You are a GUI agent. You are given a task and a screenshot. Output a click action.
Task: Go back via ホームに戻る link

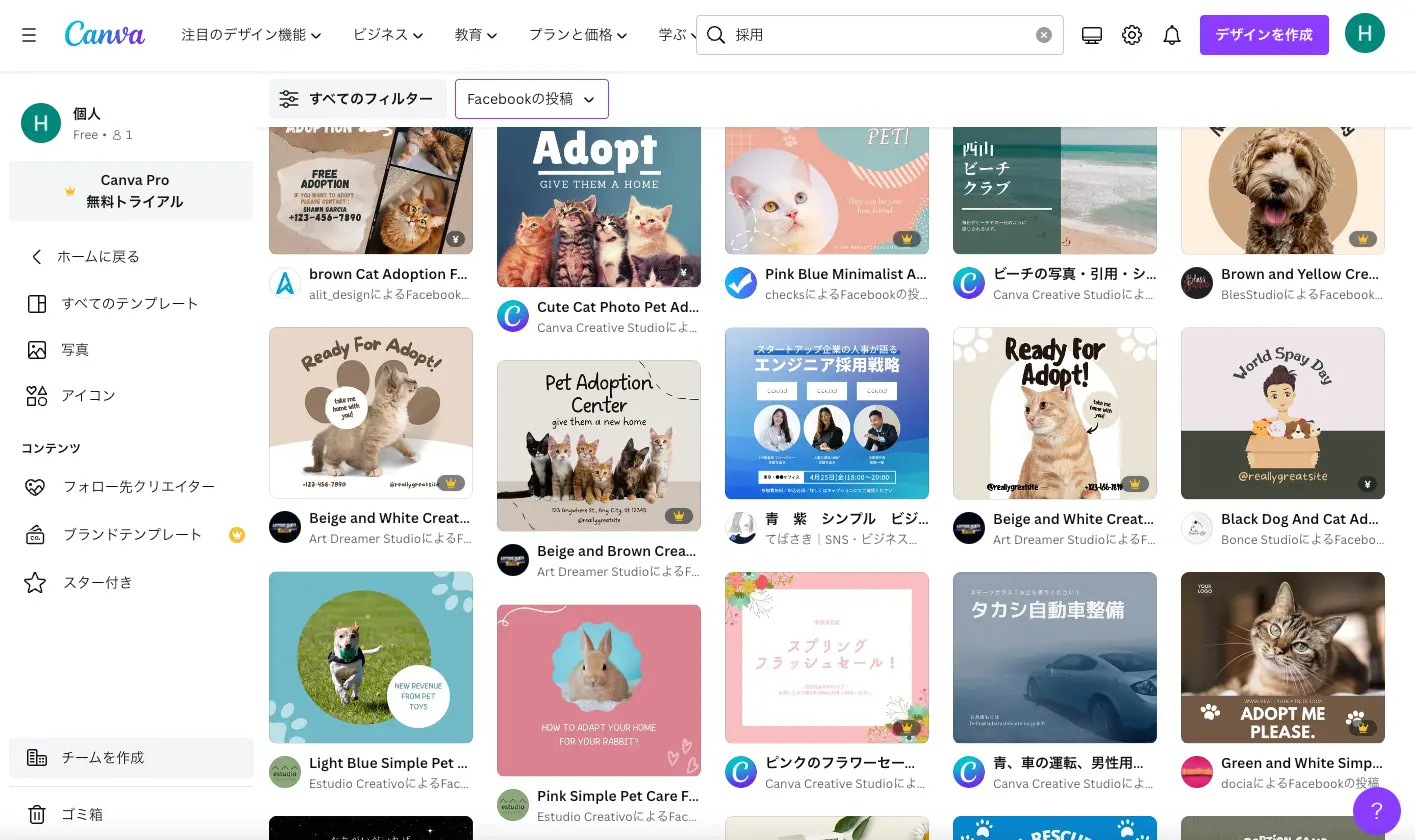pyautogui.click(x=98, y=257)
